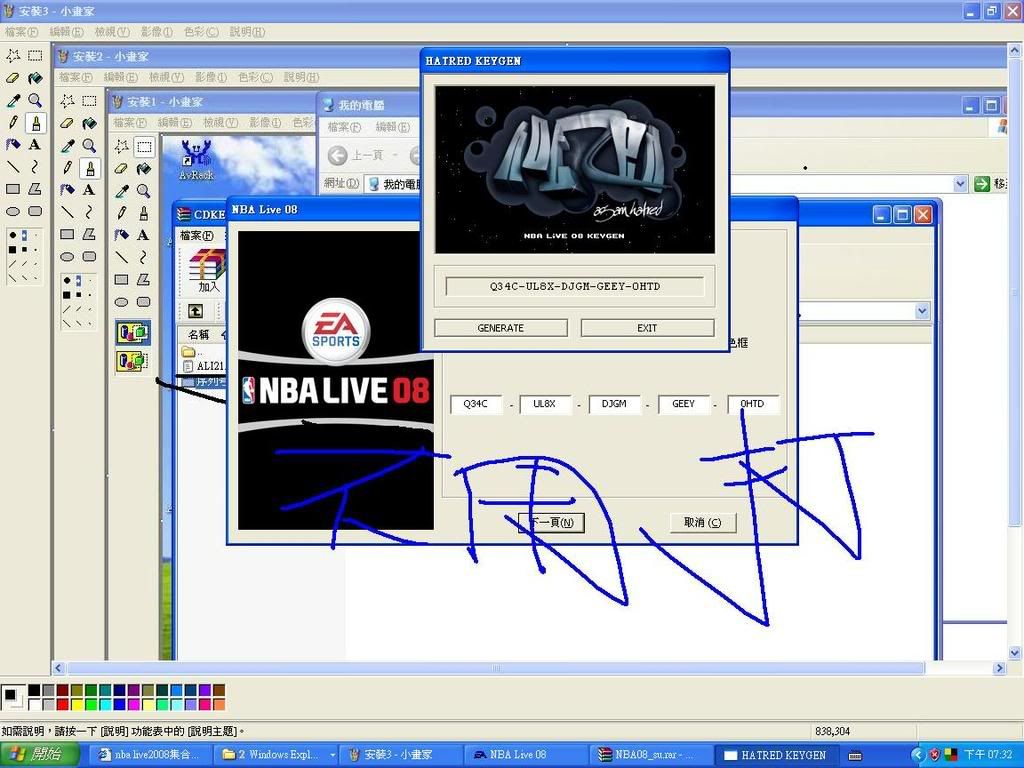Open the 網址 address dropdown in 我的電腦 window
Image resolution: width=1024 pixels, height=768 pixels.
960,184
